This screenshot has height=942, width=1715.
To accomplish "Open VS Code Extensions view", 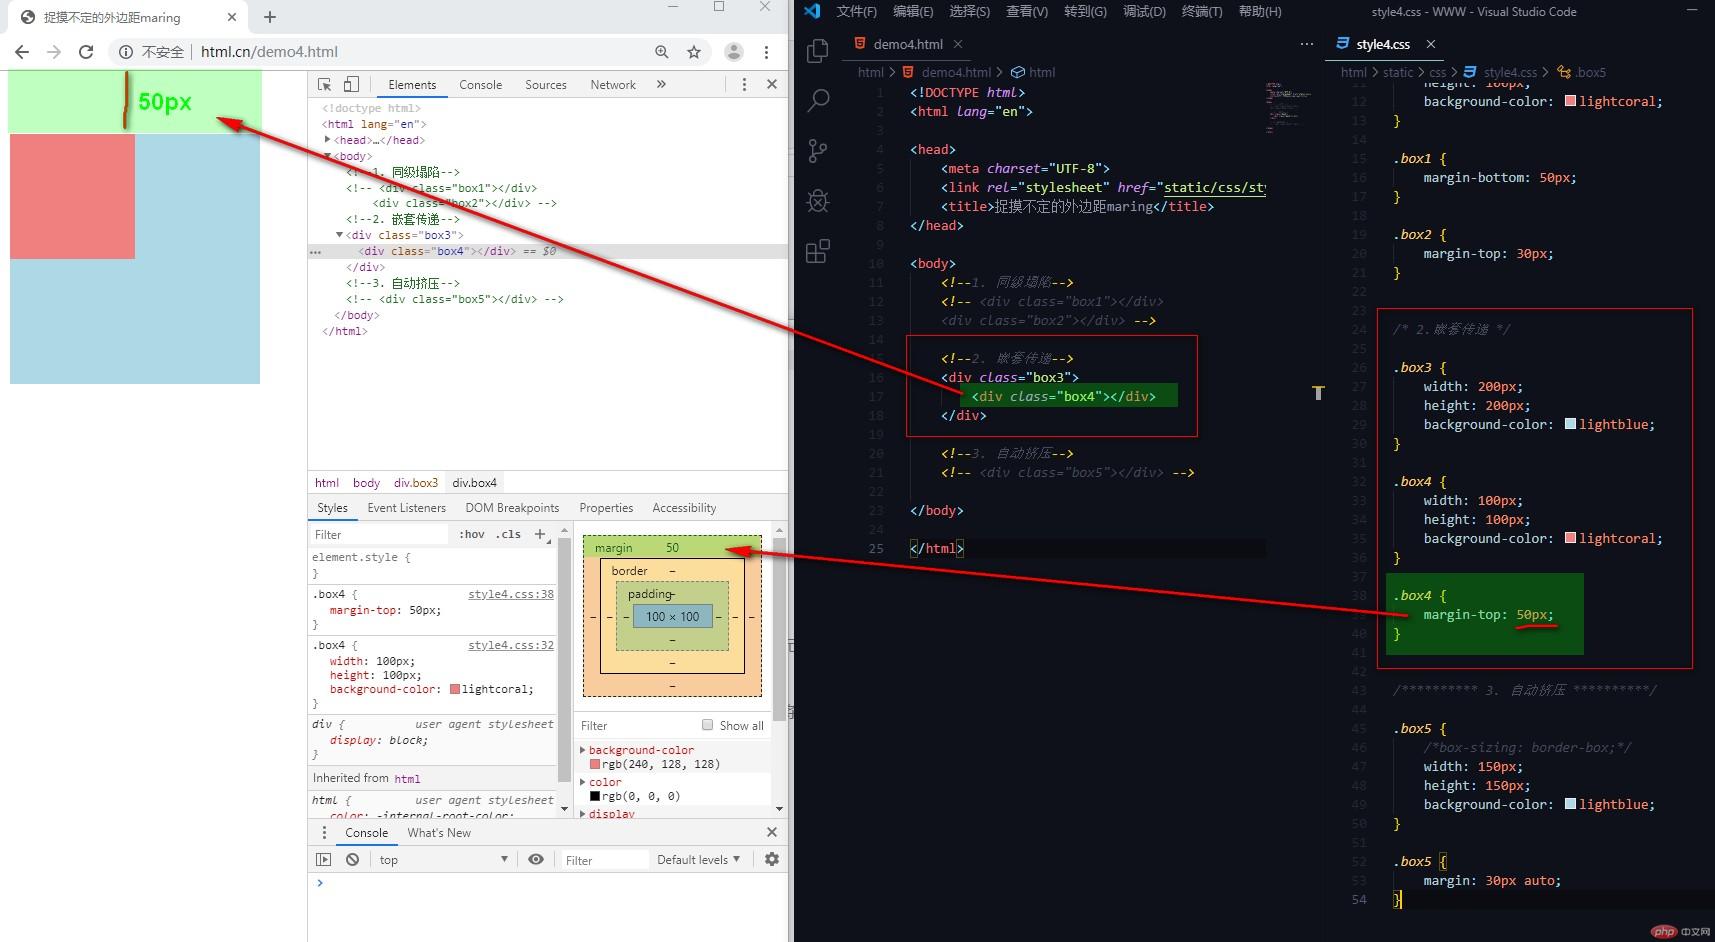I will point(818,251).
